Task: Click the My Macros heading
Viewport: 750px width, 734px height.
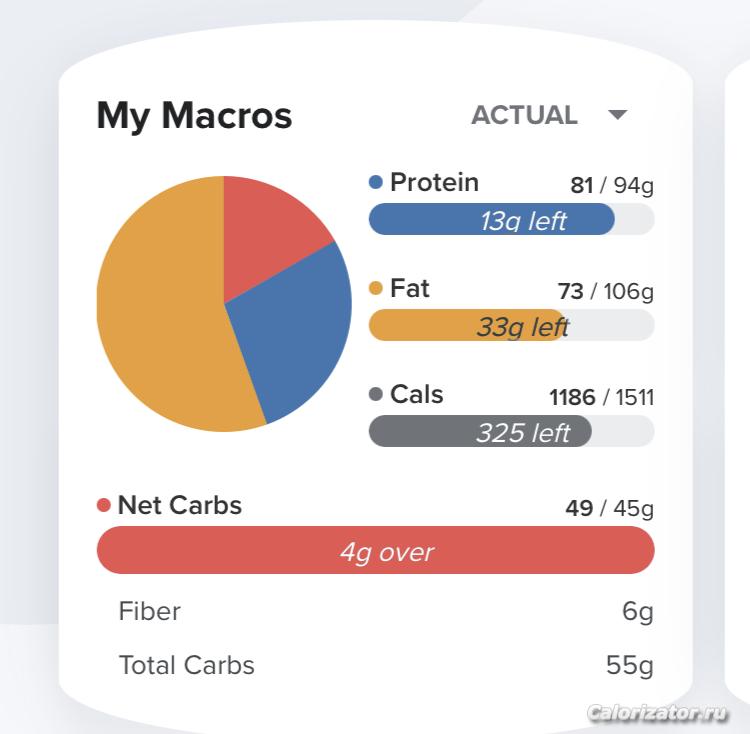Action: 194,116
